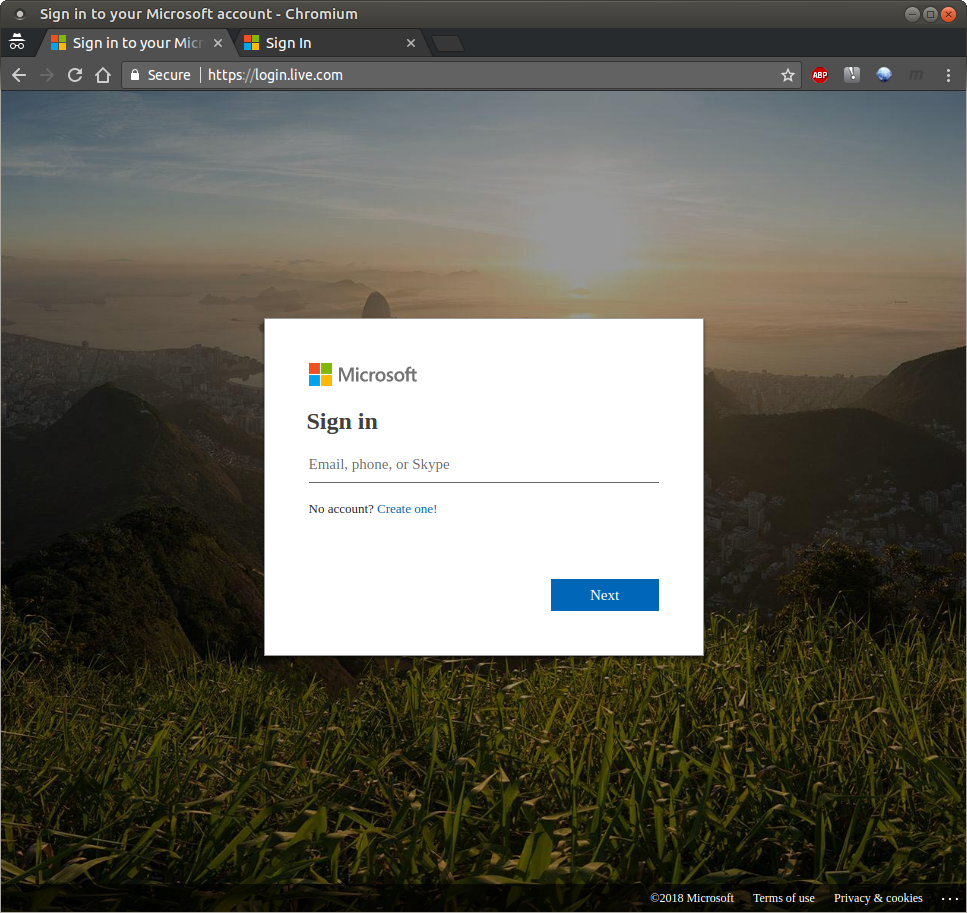967x913 pixels.
Task: Click the Email, phone, or Skype field
Action: tap(483, 465)
